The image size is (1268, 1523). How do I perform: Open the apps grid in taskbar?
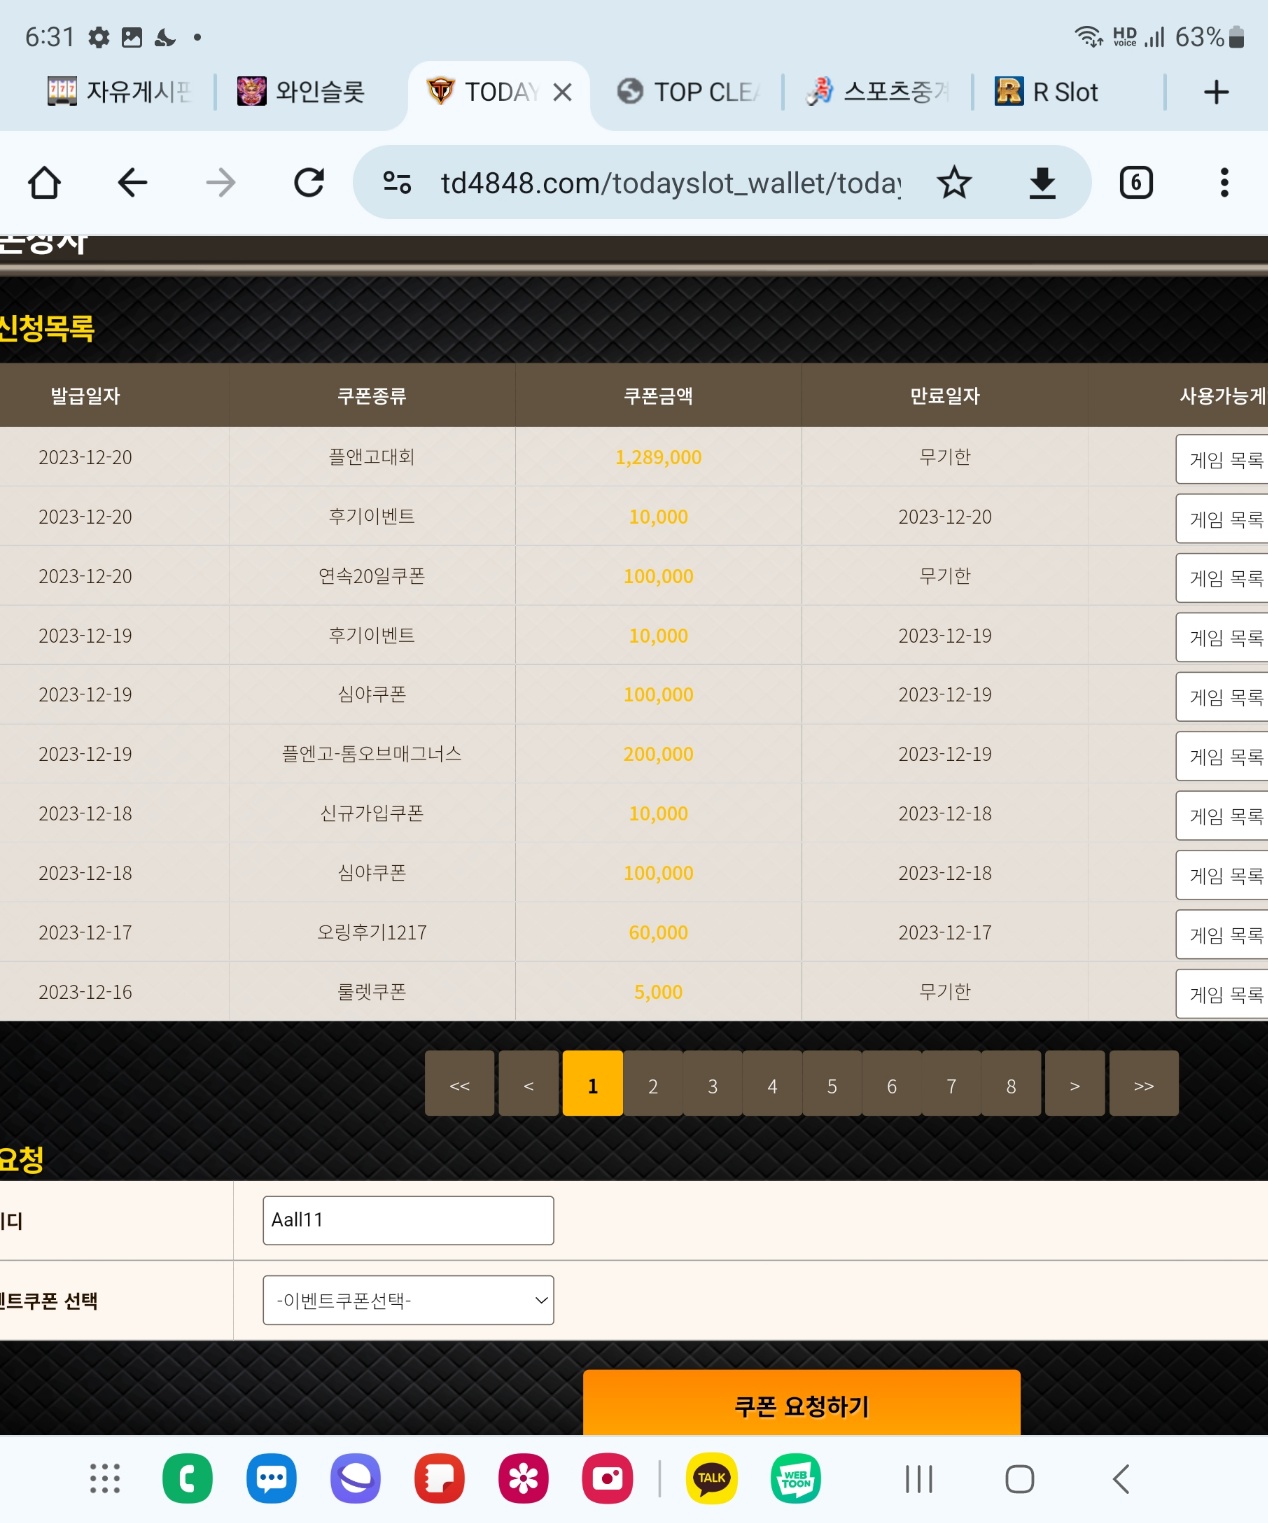(x=104, y=1479)
